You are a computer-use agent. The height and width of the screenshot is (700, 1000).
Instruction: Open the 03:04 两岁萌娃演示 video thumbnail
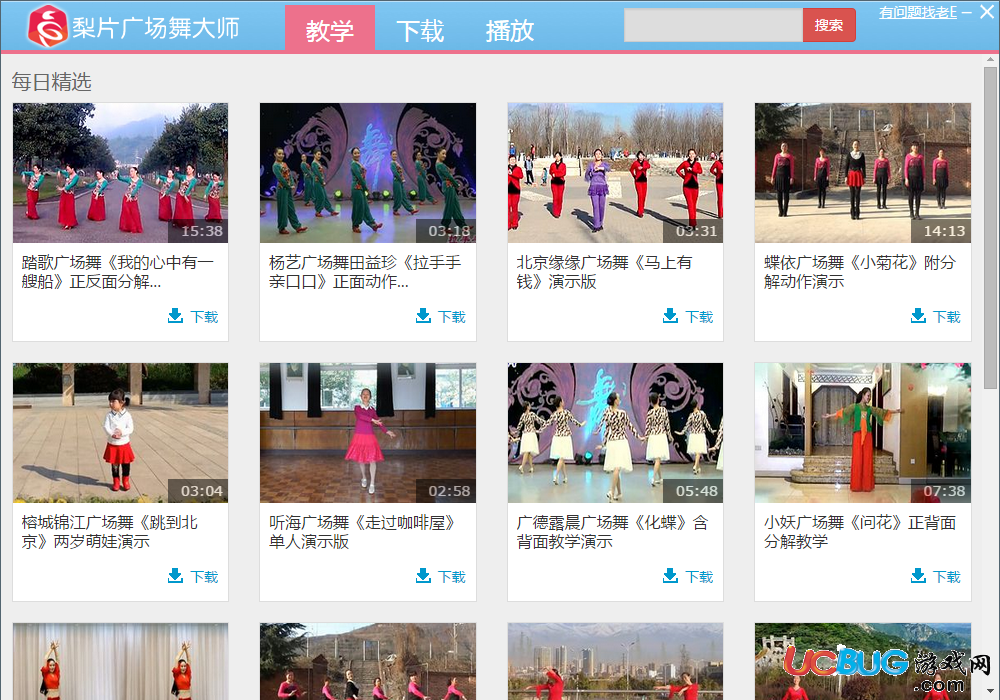point(120,433)
